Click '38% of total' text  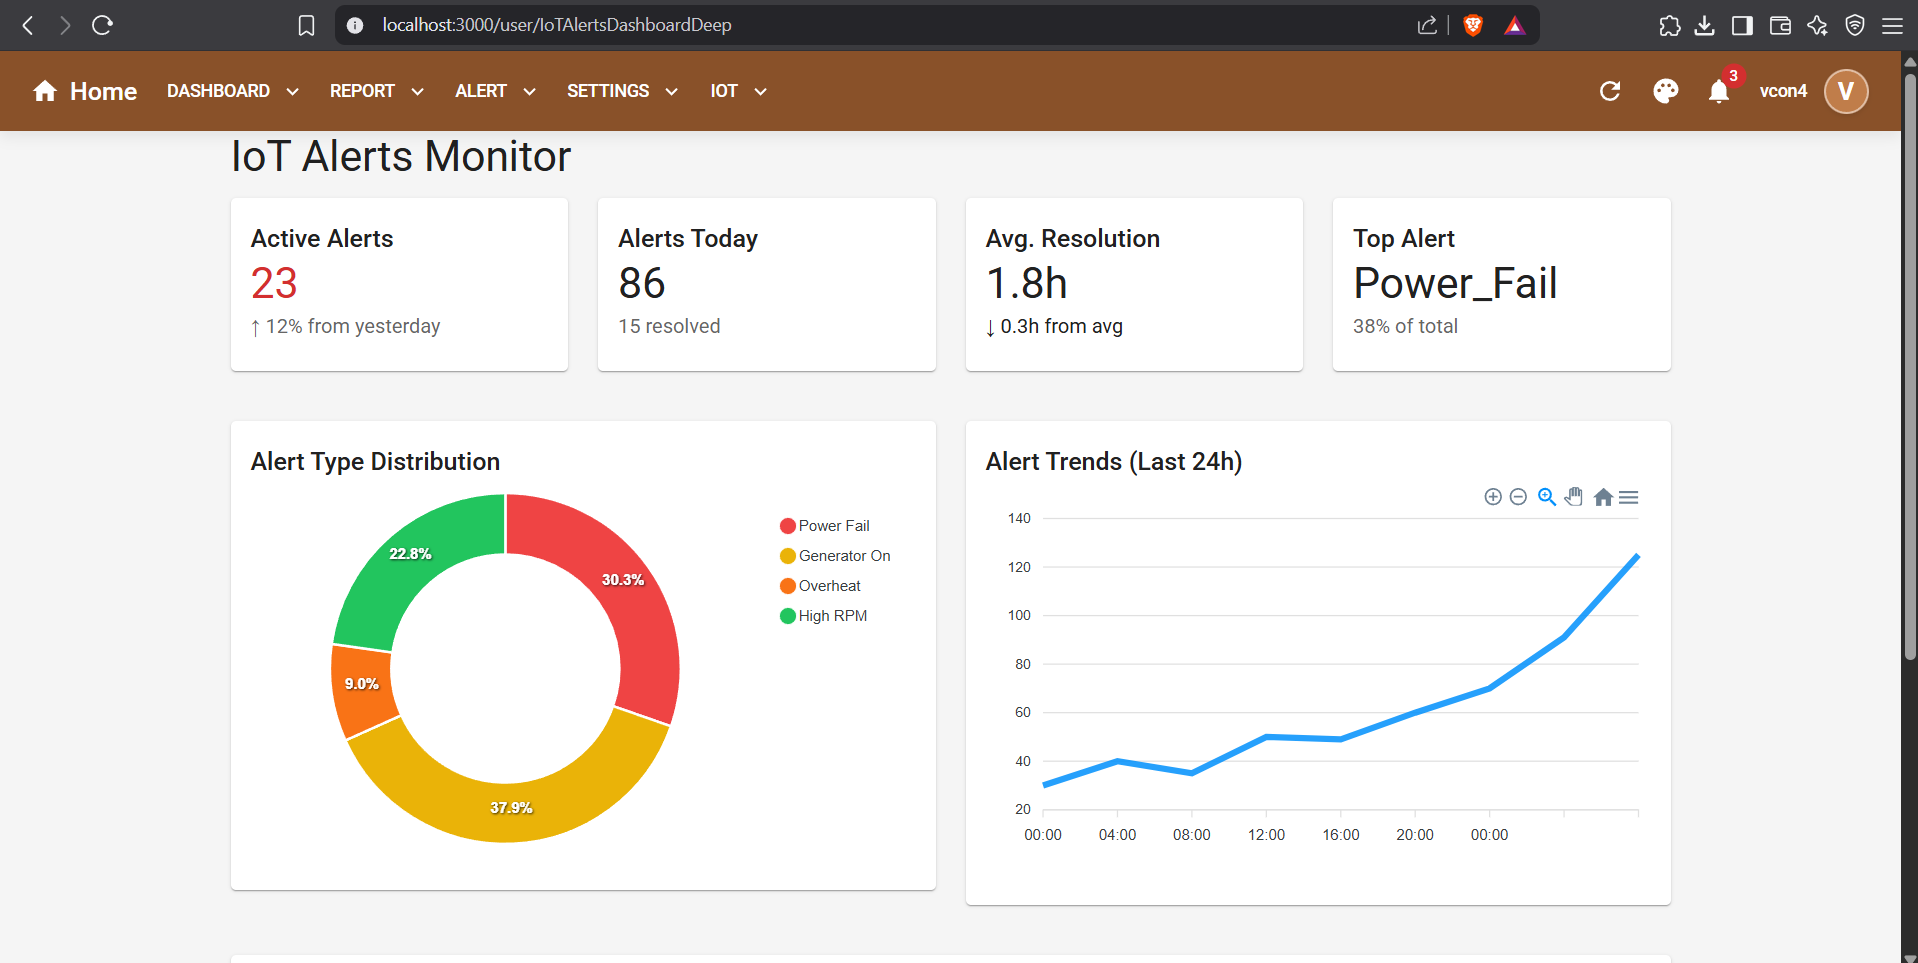[x=1405, y=326]
